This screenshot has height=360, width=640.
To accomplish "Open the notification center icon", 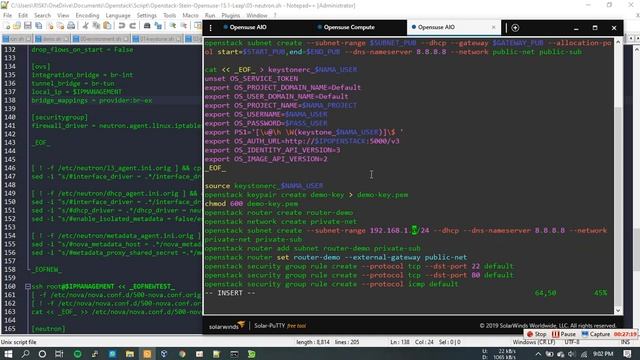I will tap(627, 354).
